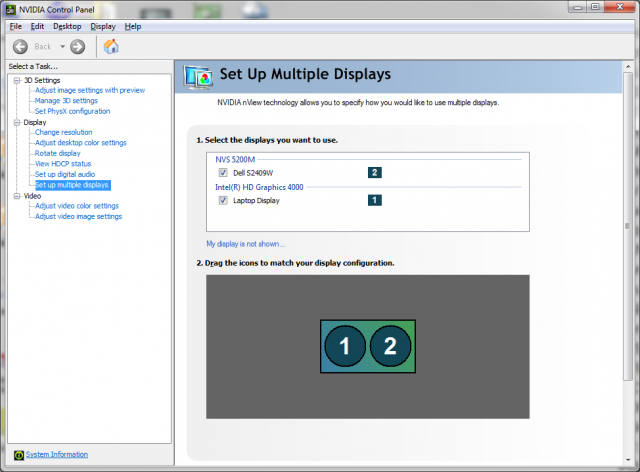Open Adjust video image settings
This screenshot has height=472, width=640.
(78, 216)
